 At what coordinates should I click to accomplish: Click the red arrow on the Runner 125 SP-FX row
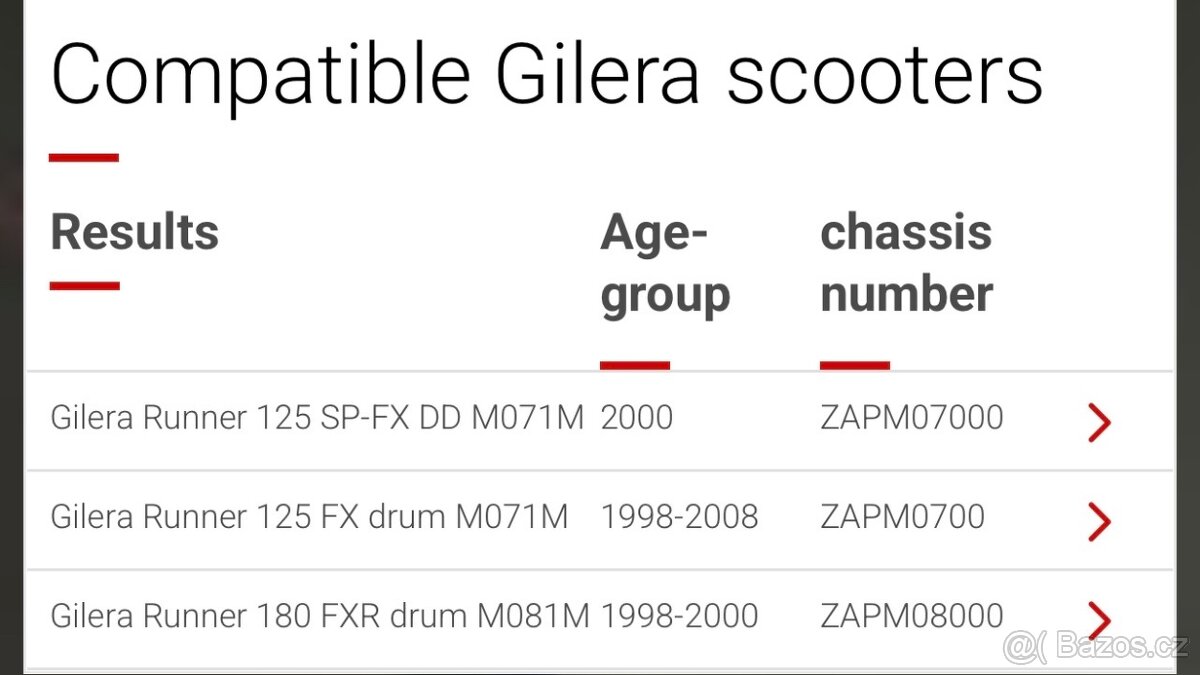[x=1097, y=422]
